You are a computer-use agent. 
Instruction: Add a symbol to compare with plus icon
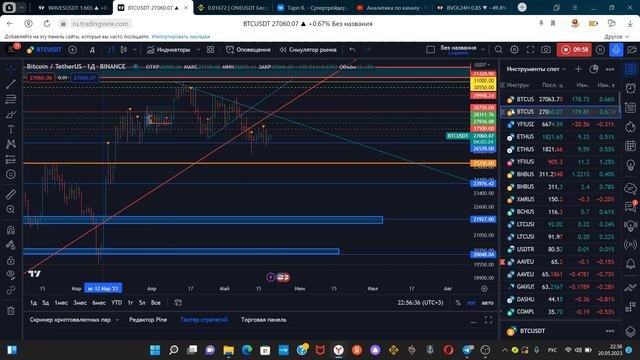pos(73,50)
